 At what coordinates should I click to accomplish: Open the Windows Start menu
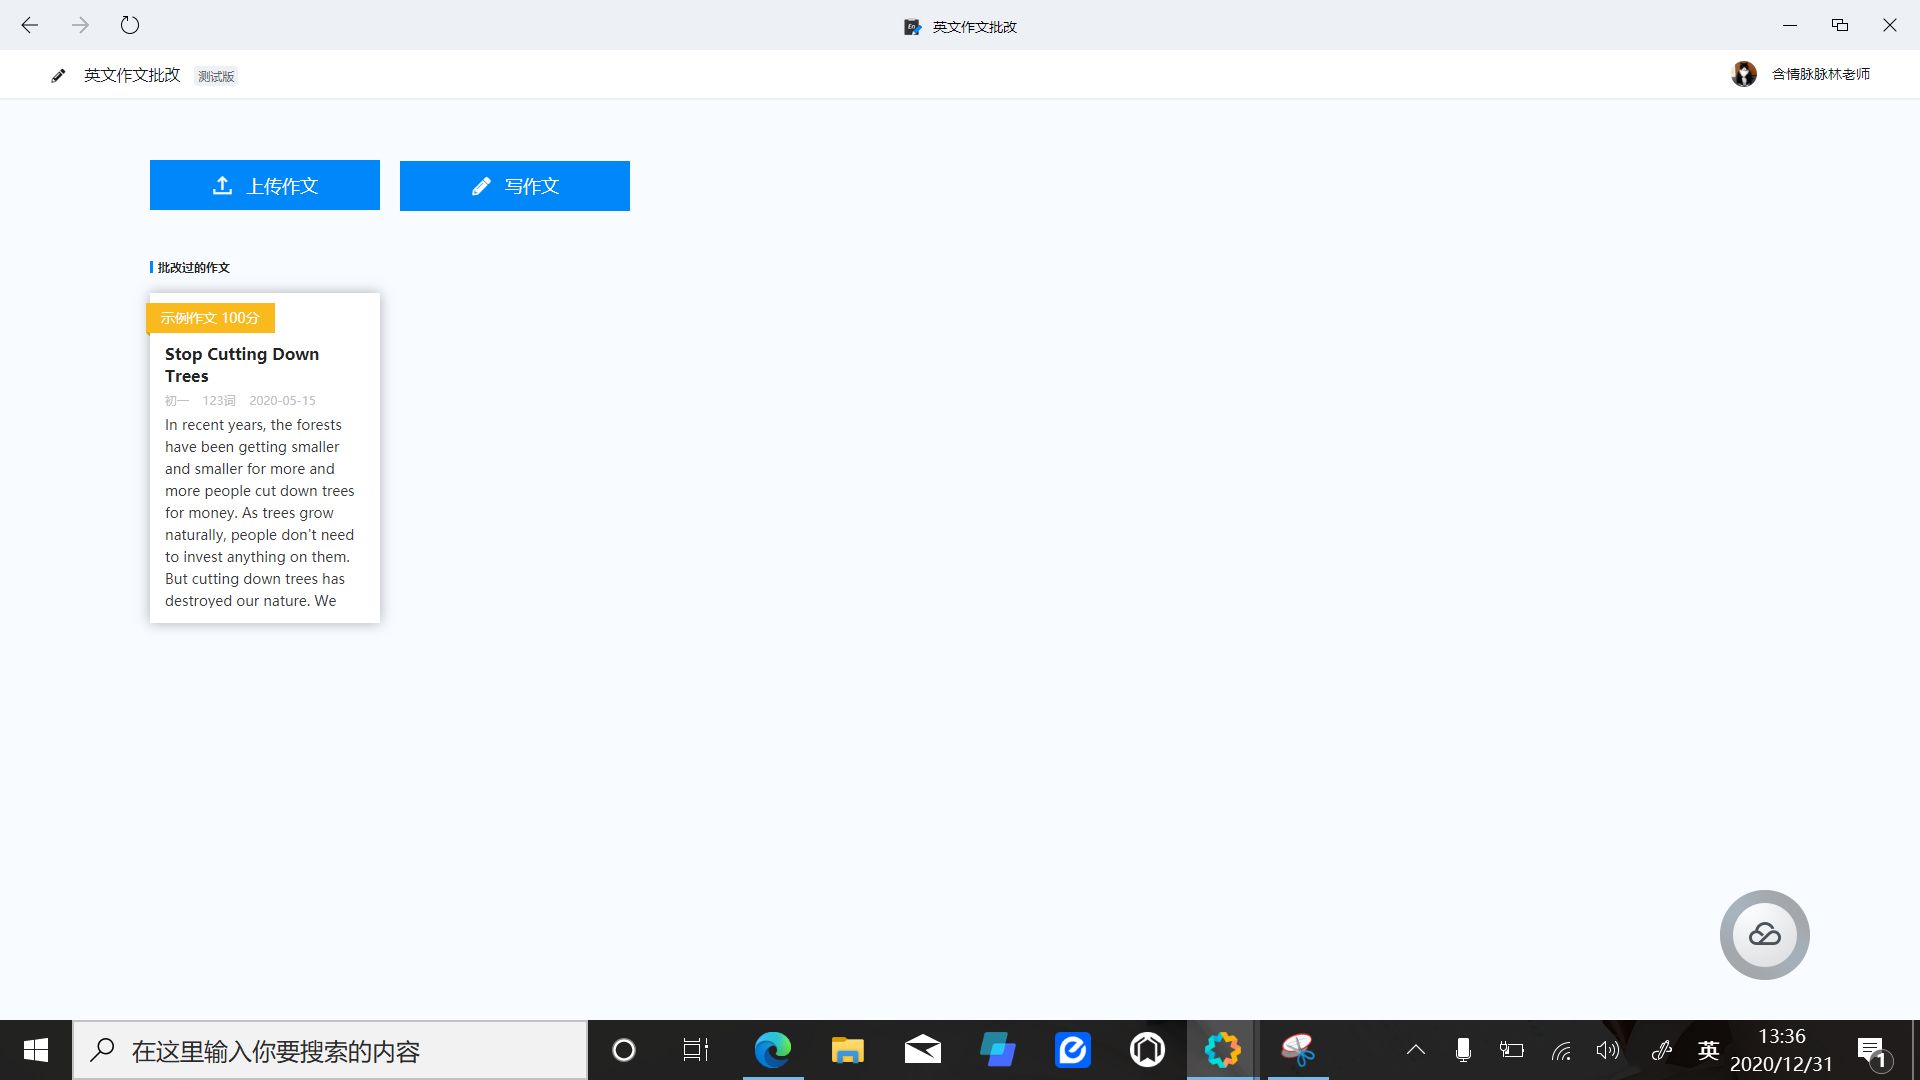[36, 1050]
